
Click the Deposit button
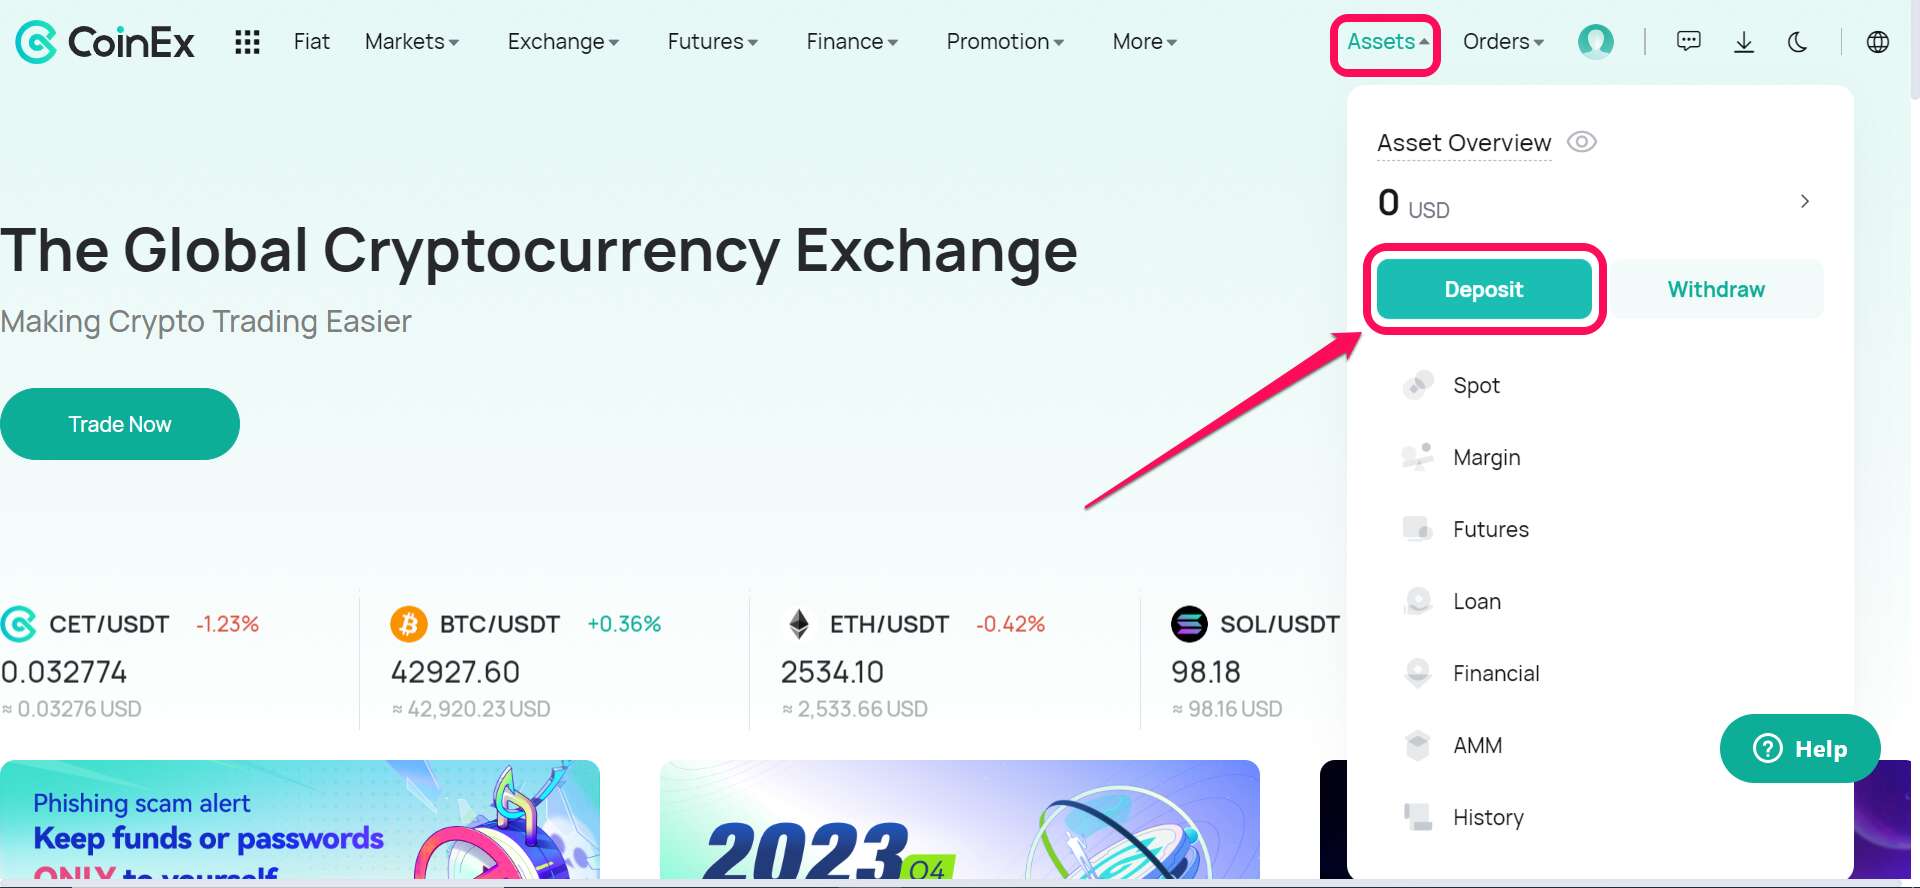click(x=1484, y=289)
